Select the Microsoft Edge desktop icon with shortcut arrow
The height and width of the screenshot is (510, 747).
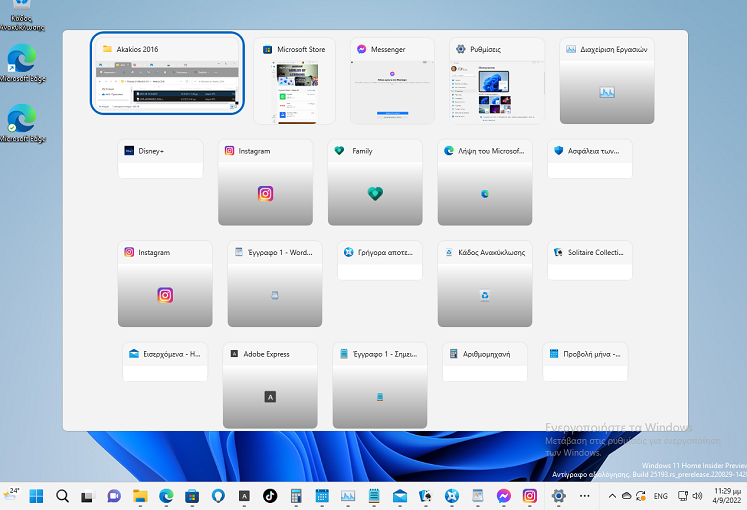22,63
